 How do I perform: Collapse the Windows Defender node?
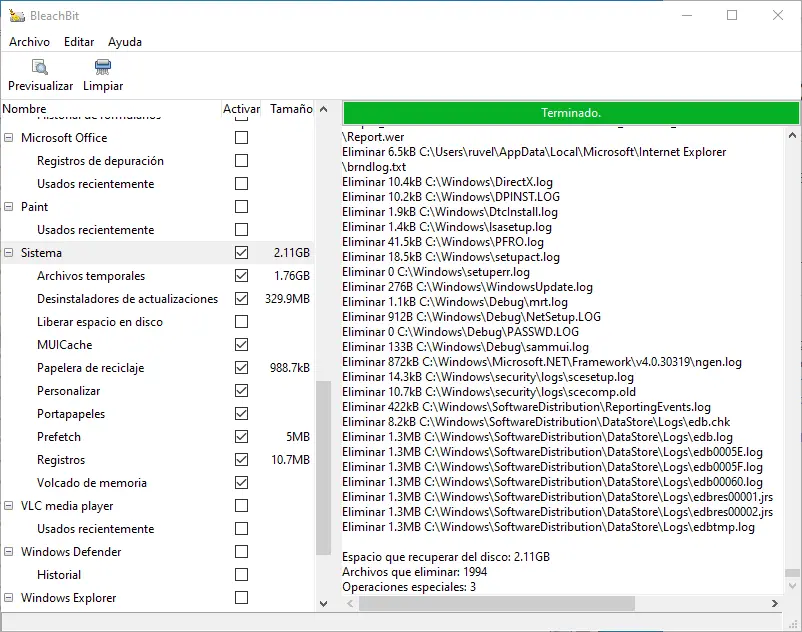(9, 552)
